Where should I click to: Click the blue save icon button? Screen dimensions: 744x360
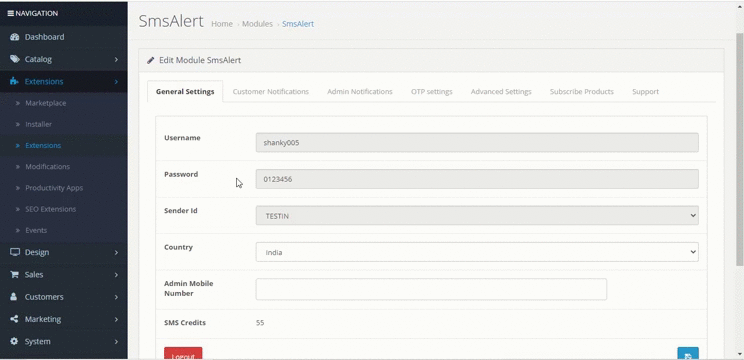coord(688,354)
